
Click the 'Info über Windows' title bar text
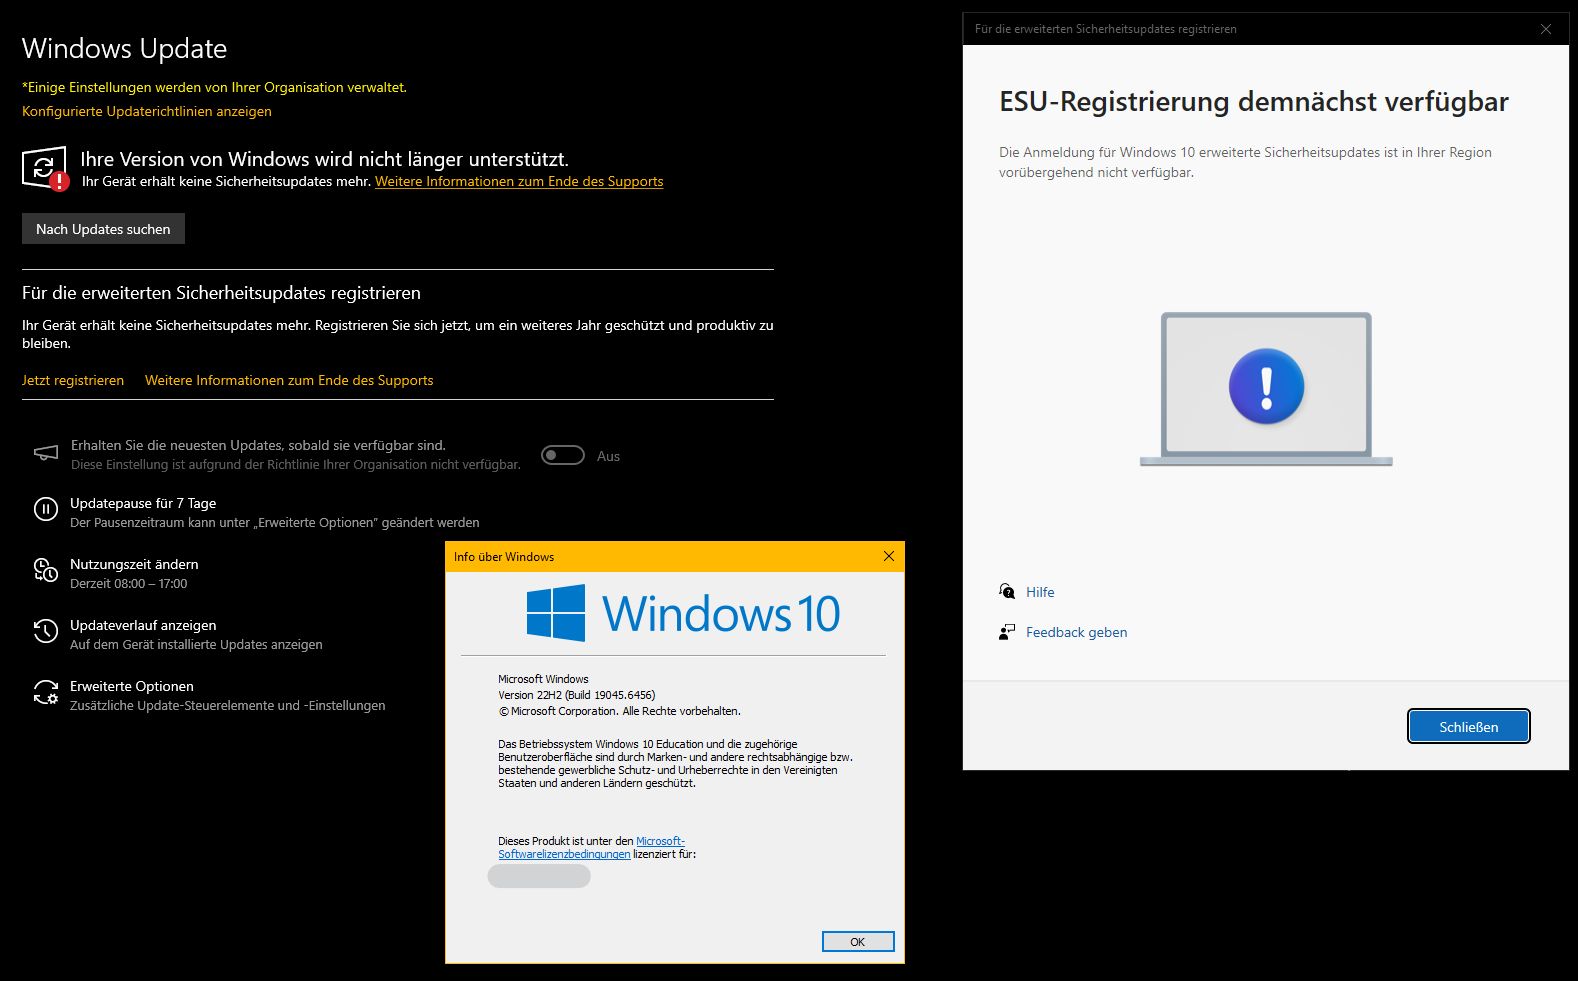(x=504, y=557)
